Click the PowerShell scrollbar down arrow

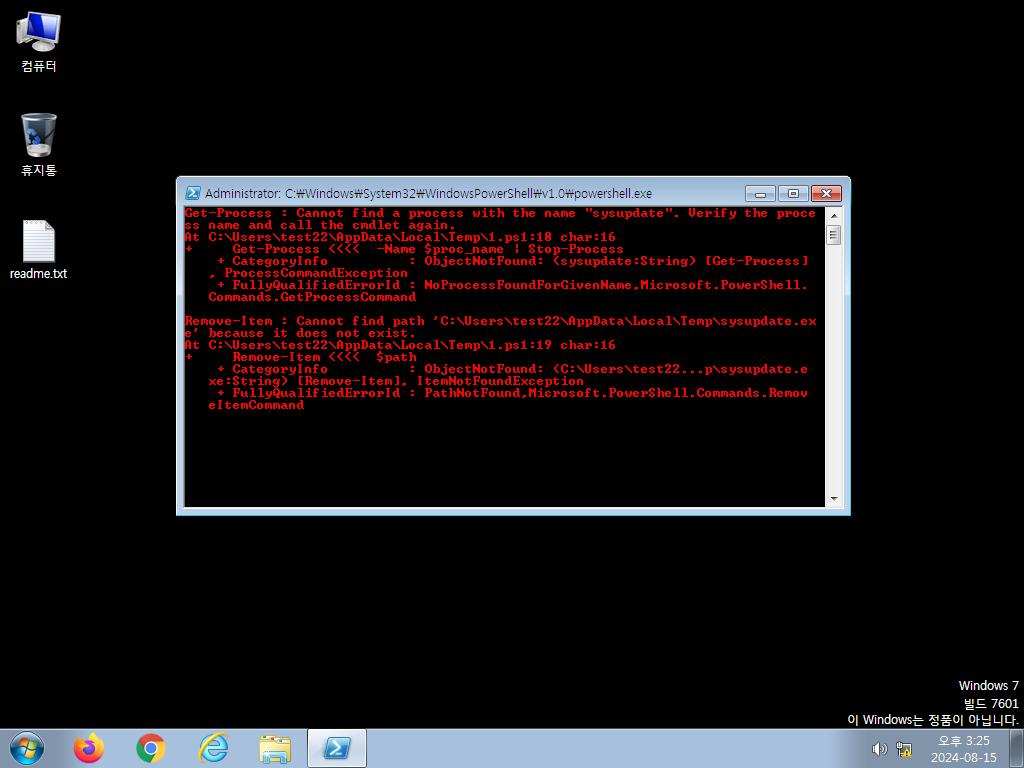click(833, 499)
